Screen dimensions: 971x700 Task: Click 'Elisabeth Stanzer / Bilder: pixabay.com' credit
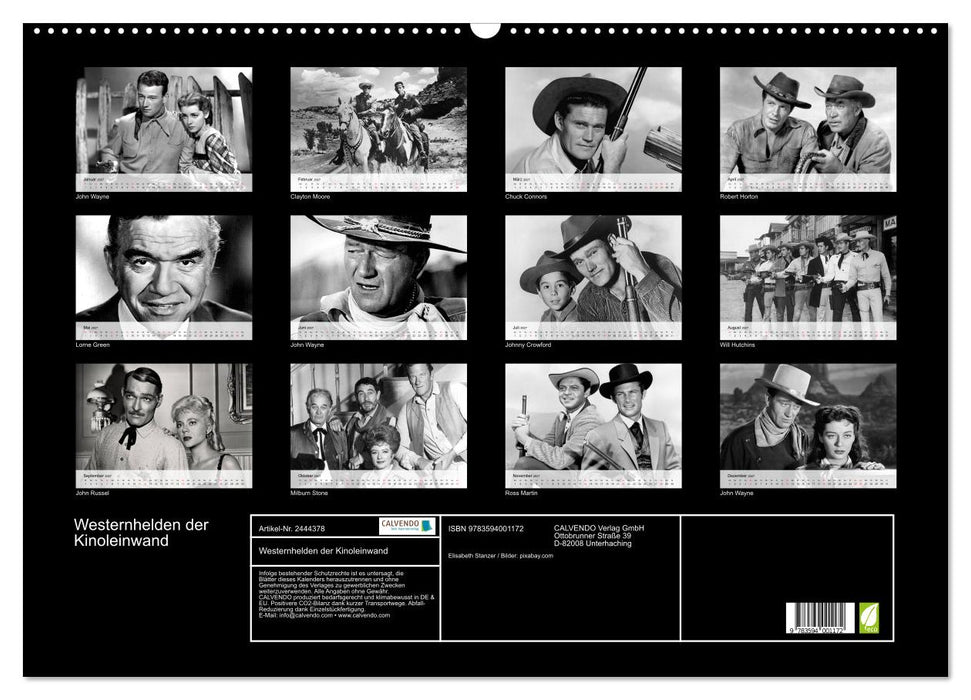coord(500,556)
